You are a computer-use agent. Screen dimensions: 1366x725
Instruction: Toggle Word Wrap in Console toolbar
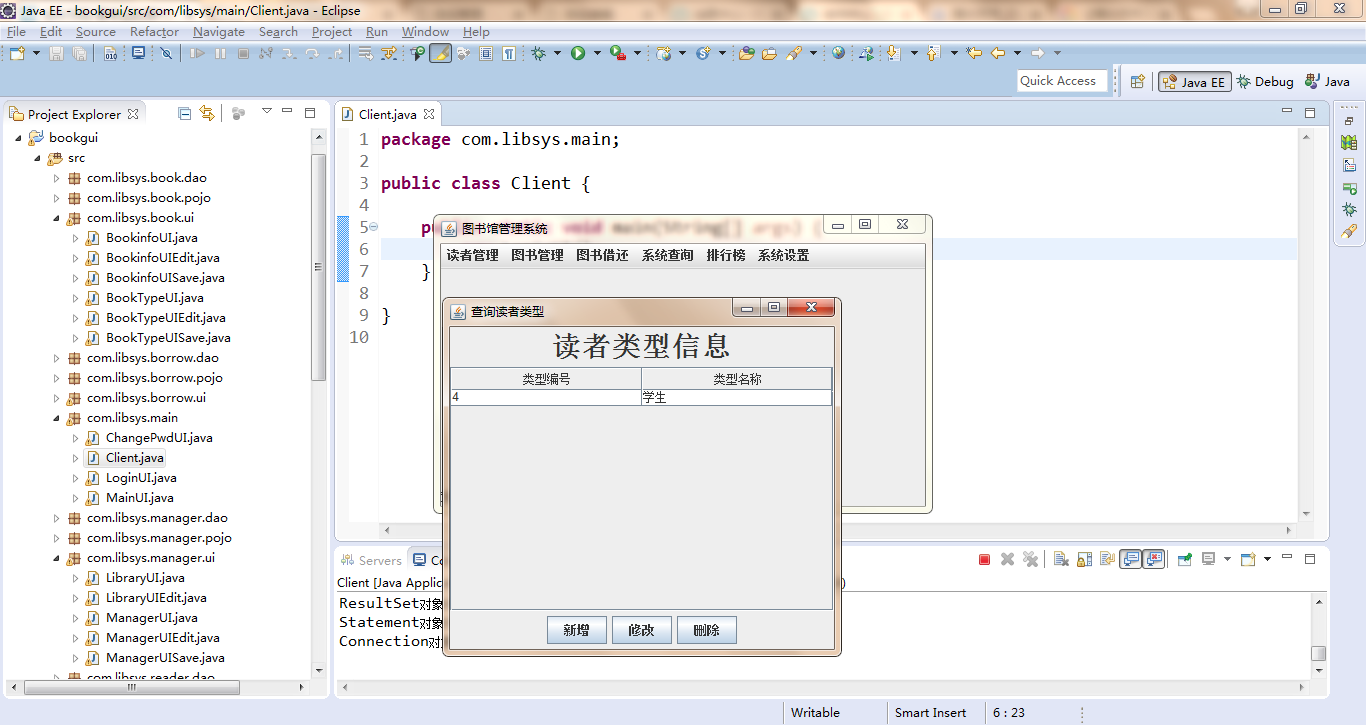click(x=1107, y=560)
